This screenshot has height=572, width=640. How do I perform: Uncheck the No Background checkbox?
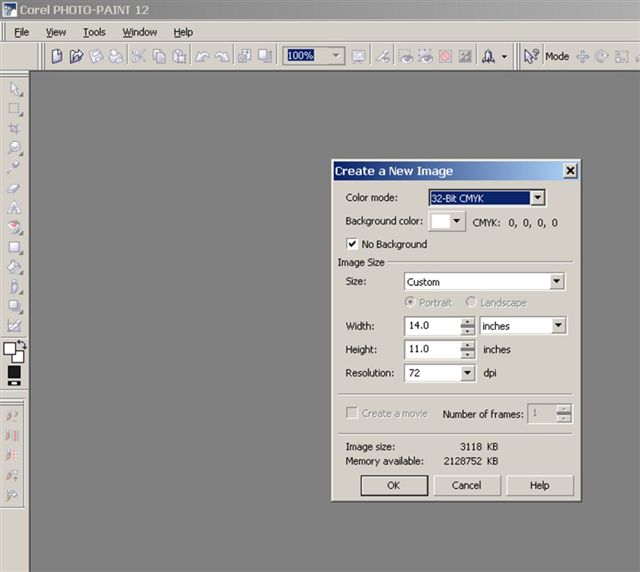pyautogui.click(x=352, y=244)
